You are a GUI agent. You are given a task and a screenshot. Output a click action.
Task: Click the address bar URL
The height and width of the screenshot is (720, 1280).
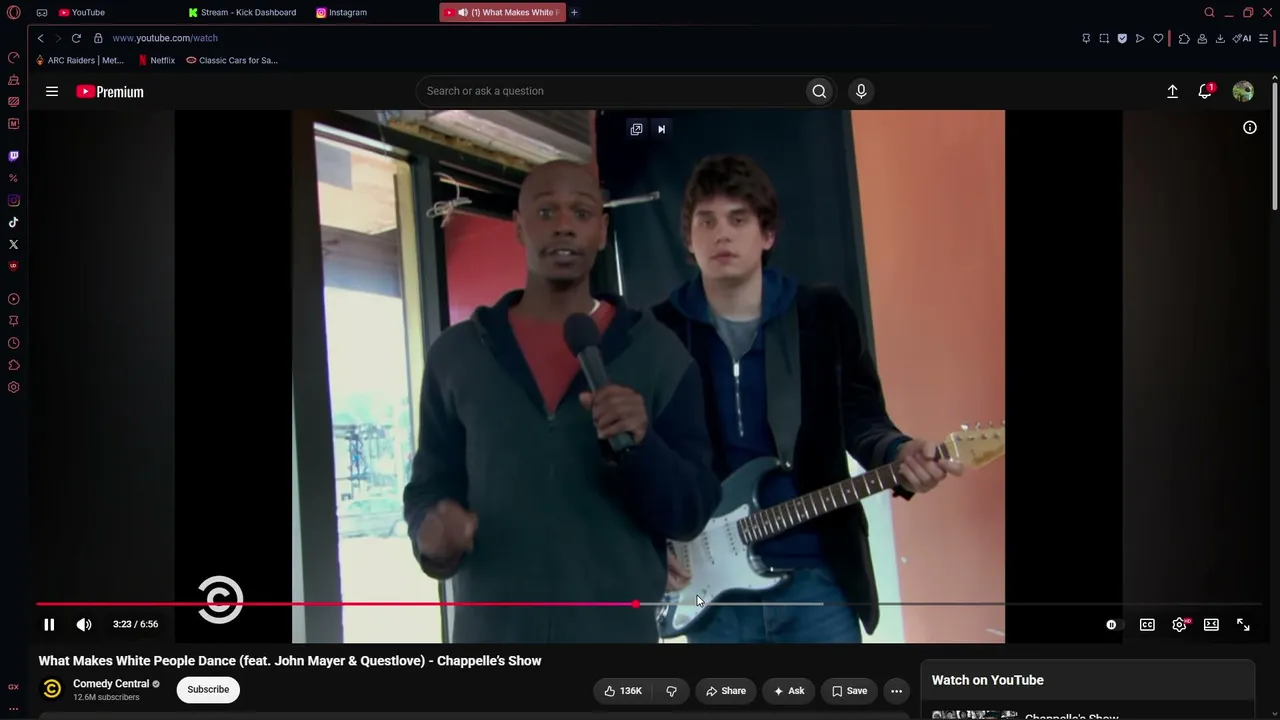coord(165,38)
